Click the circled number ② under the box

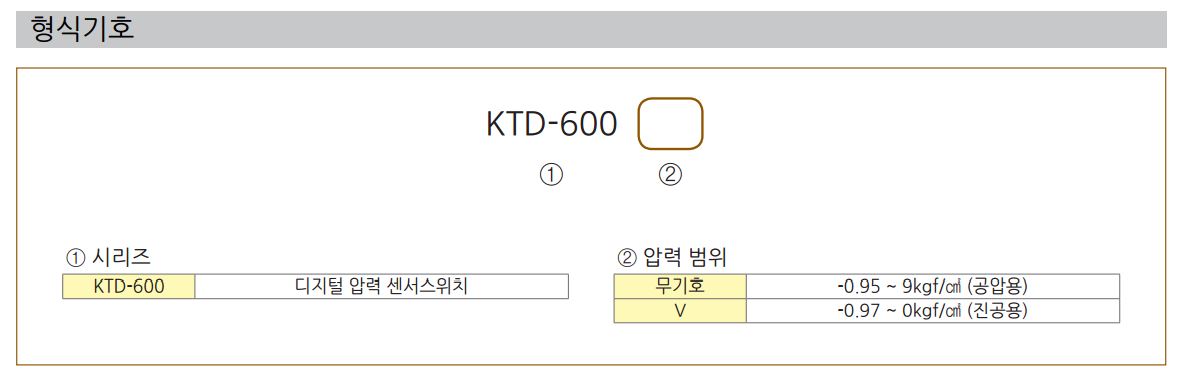(671, 175)
